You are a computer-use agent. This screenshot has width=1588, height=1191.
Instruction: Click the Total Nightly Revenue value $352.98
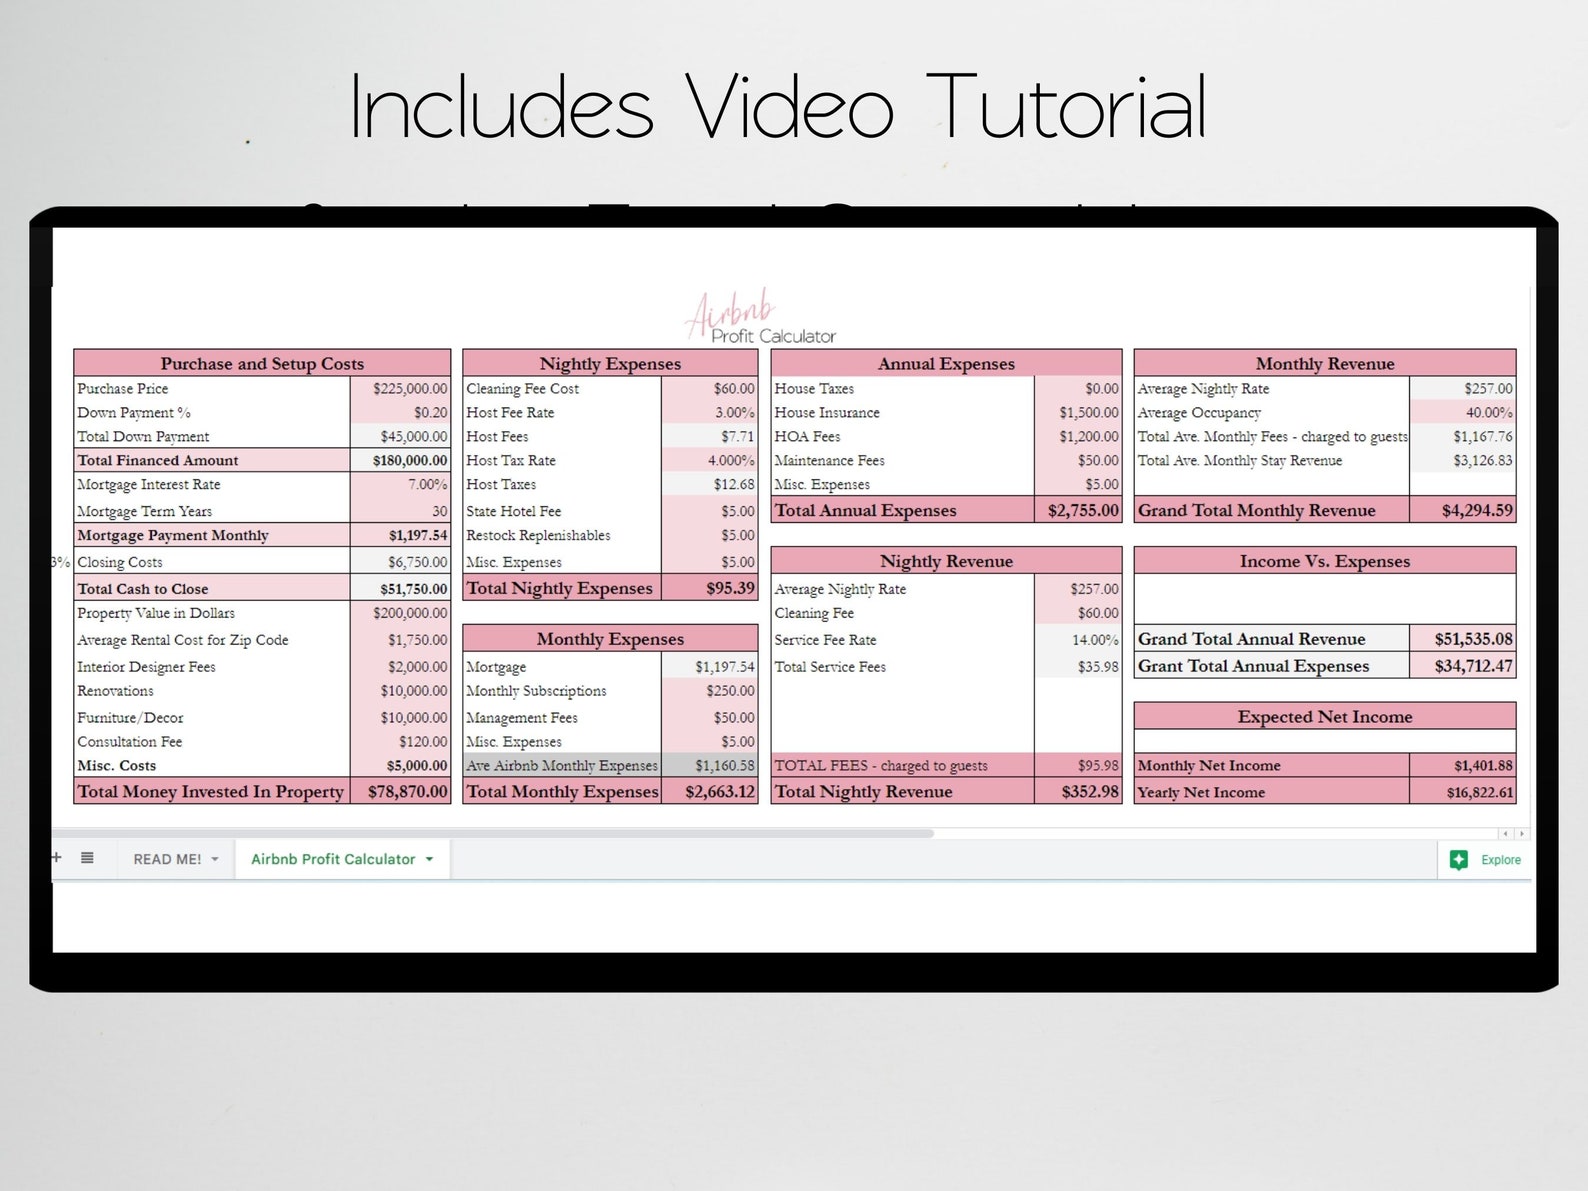(x=1078, y=792)
